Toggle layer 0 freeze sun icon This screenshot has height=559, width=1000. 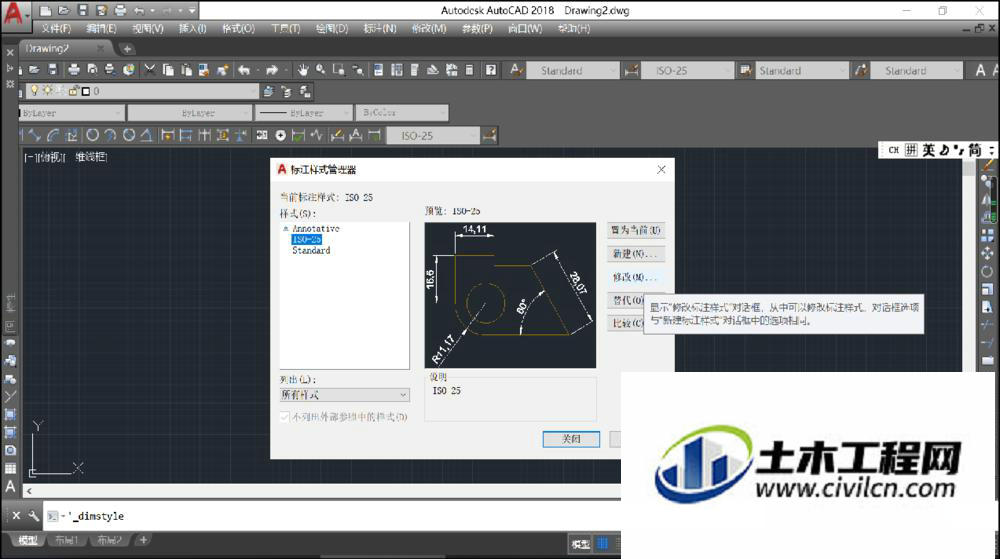47,91
